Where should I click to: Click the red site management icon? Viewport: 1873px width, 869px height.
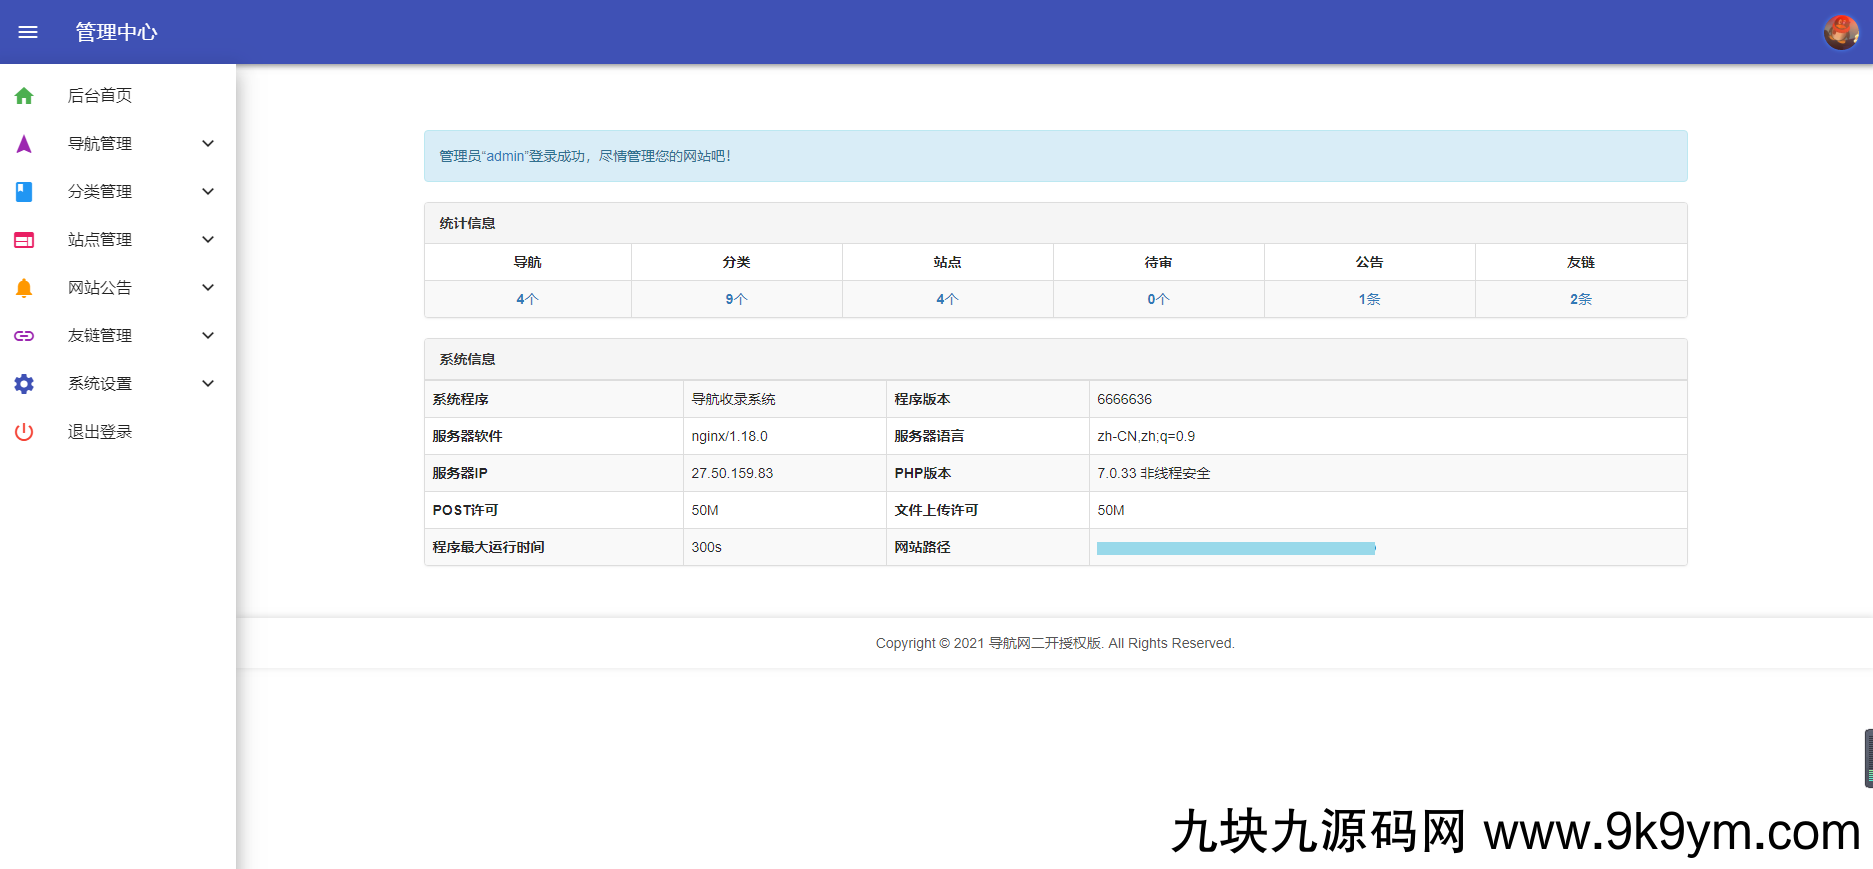pyautogui.click(x=24, y=240)
